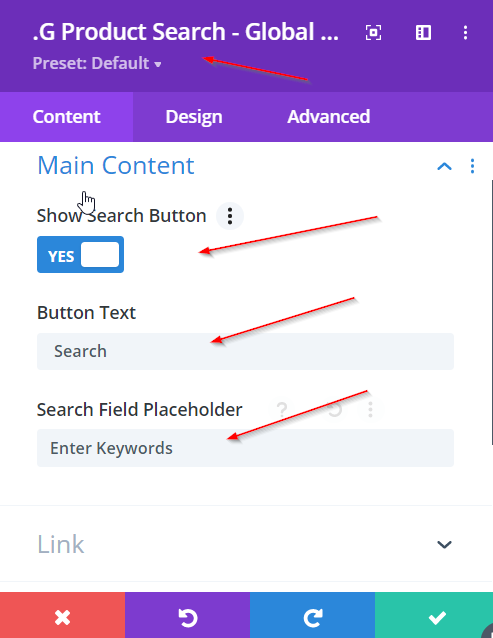The height and width of the screenshot is (638, 493).
Task: Open Main Content section options menu
Action: coord(472,166)
